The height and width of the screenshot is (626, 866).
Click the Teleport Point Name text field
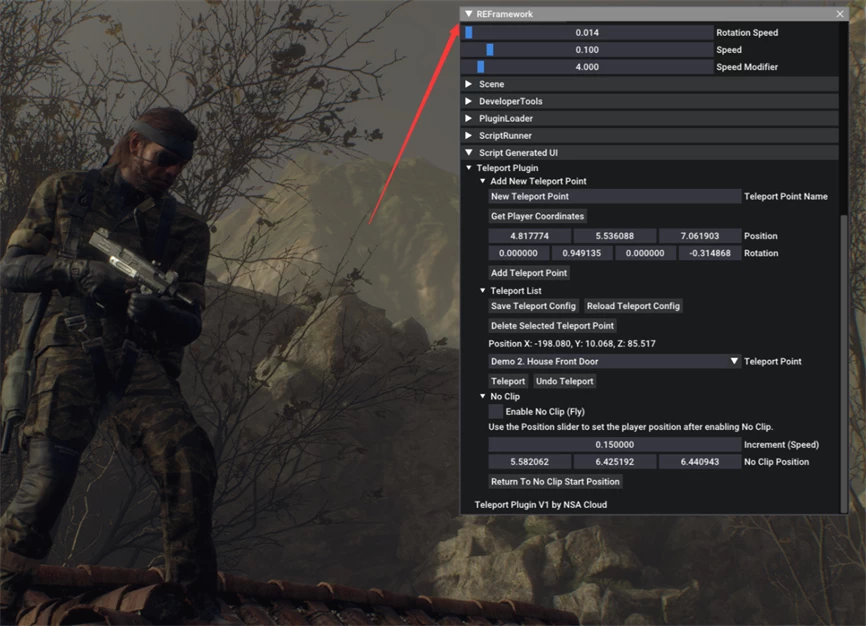coord(614,197)
